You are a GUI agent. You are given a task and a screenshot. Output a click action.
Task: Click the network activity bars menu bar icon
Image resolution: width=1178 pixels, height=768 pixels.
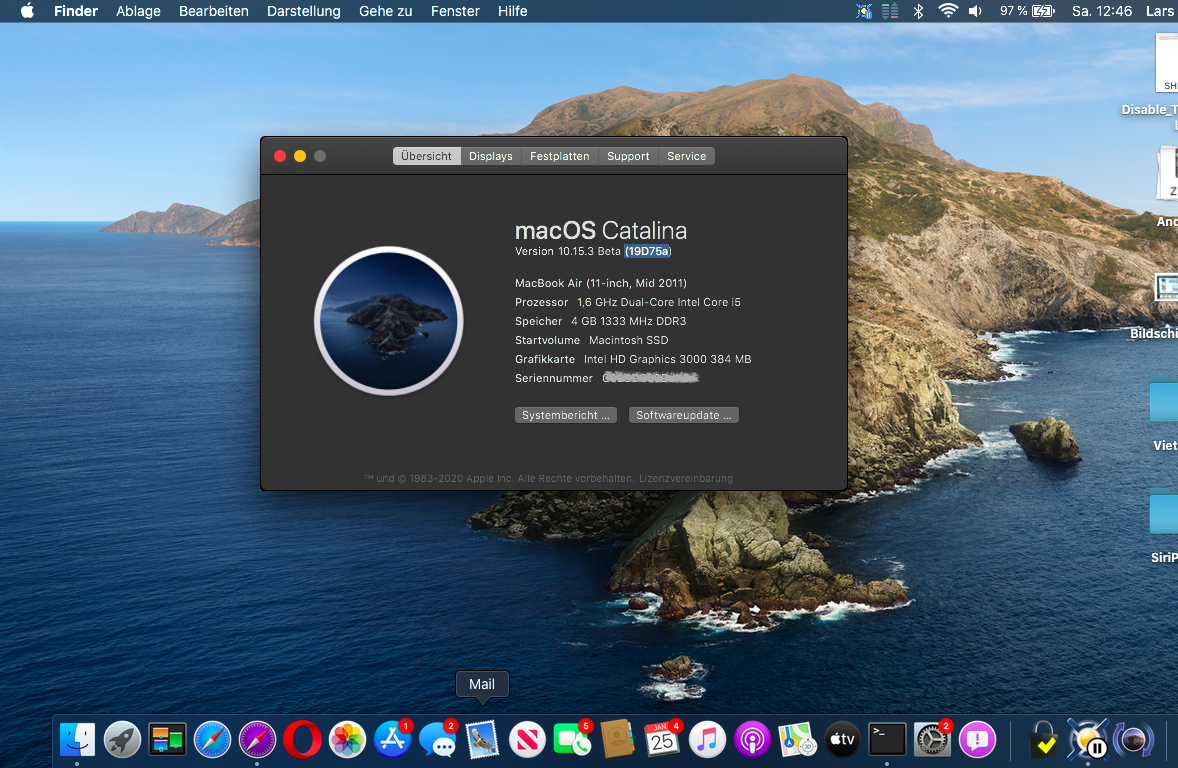click(x=890, y=11)
